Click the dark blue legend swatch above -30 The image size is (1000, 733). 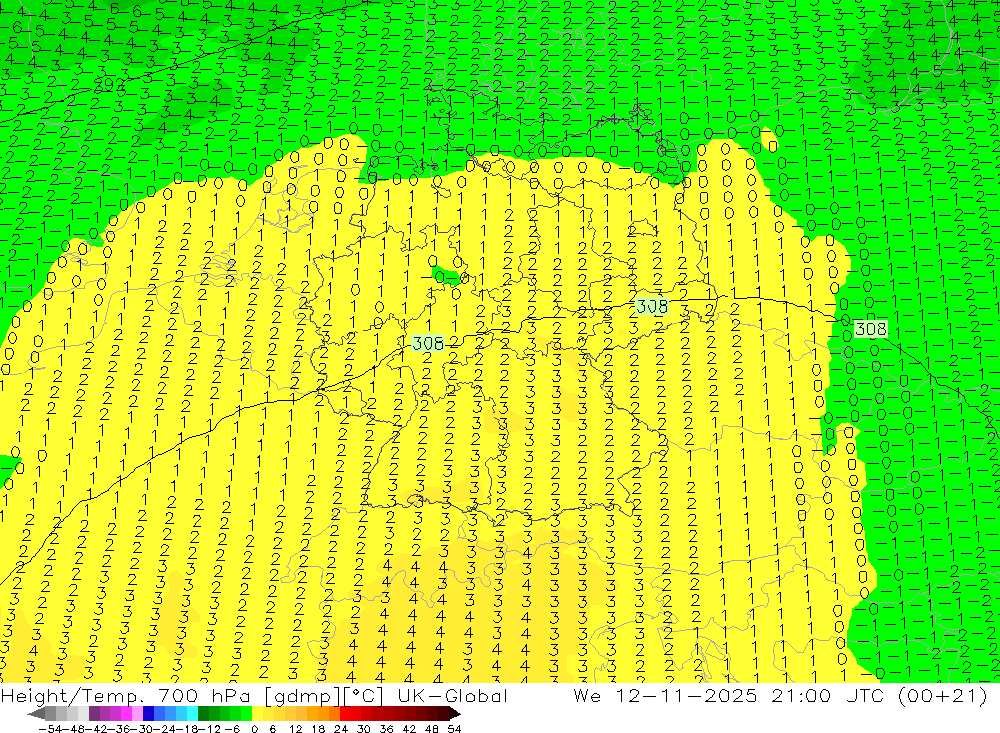(x=149, y=713)
